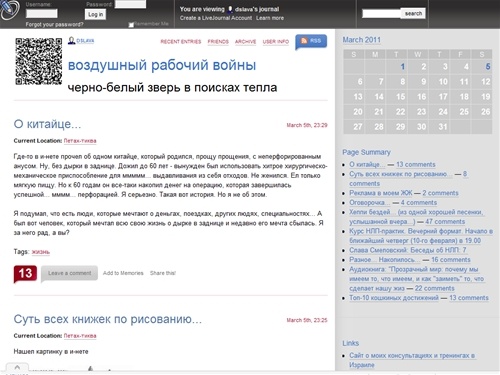Click the red 13 comments counter
This screenshot has width=500, height=375.
25,274
